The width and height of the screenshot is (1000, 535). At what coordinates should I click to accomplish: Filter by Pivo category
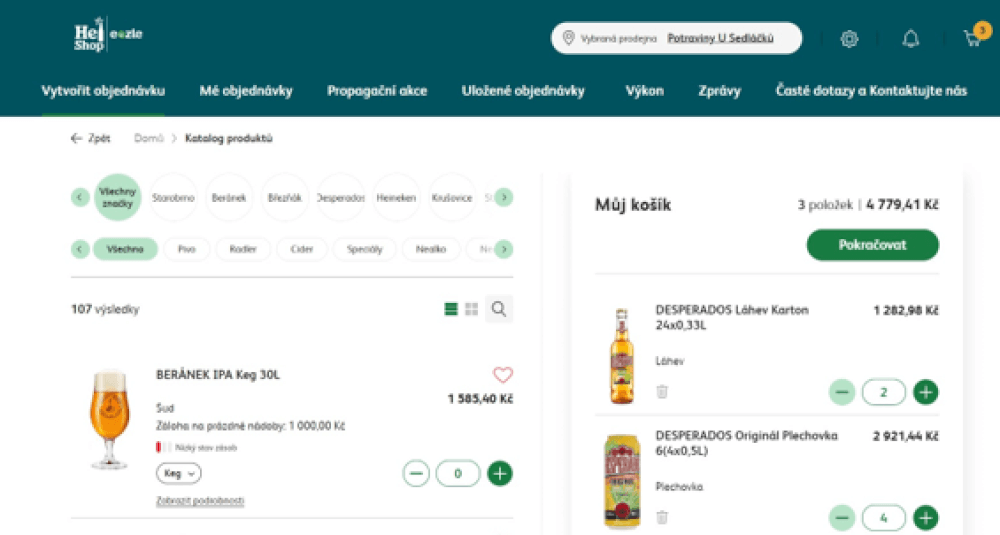187,249
